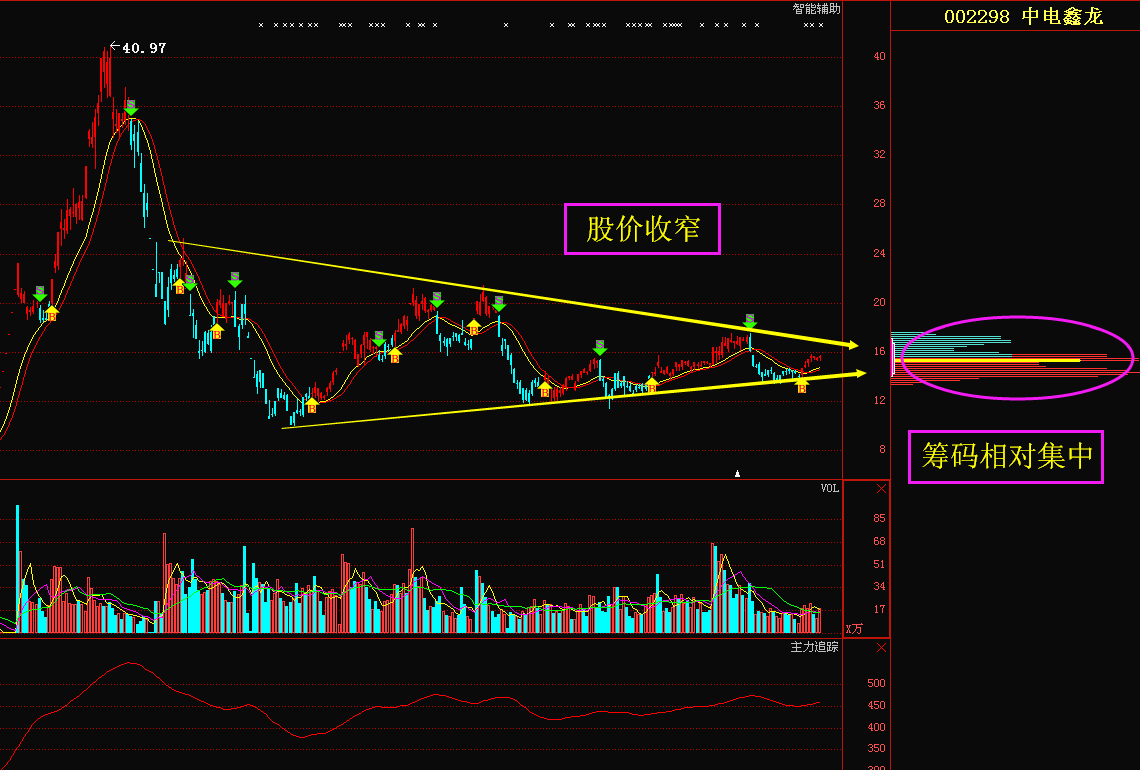Click the leftmost yellow buy marker
Viewport: 1140px width, 770px height.
pyautogui.click(x=52, y=313)
